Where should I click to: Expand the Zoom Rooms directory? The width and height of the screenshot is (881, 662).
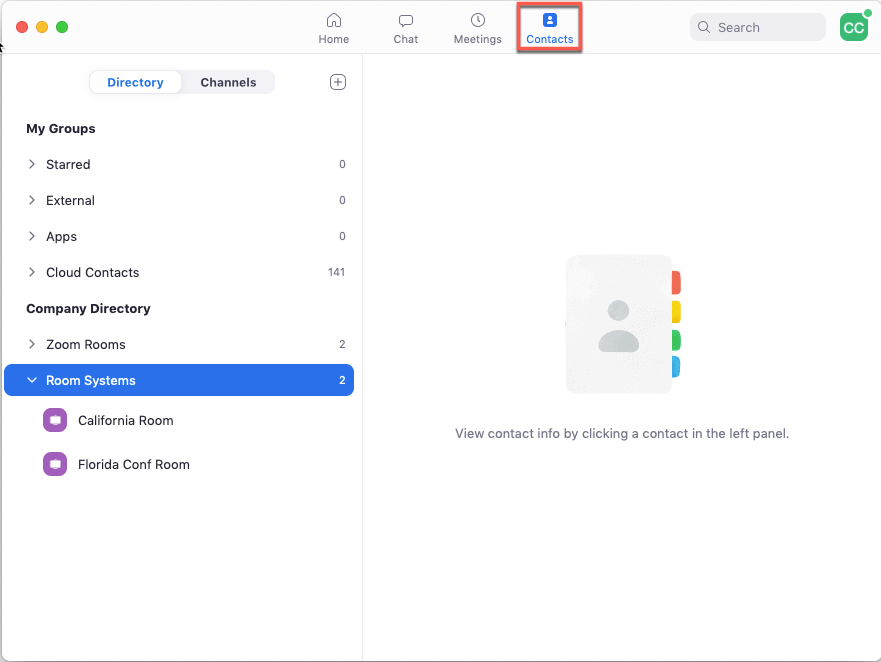(32, 344)
